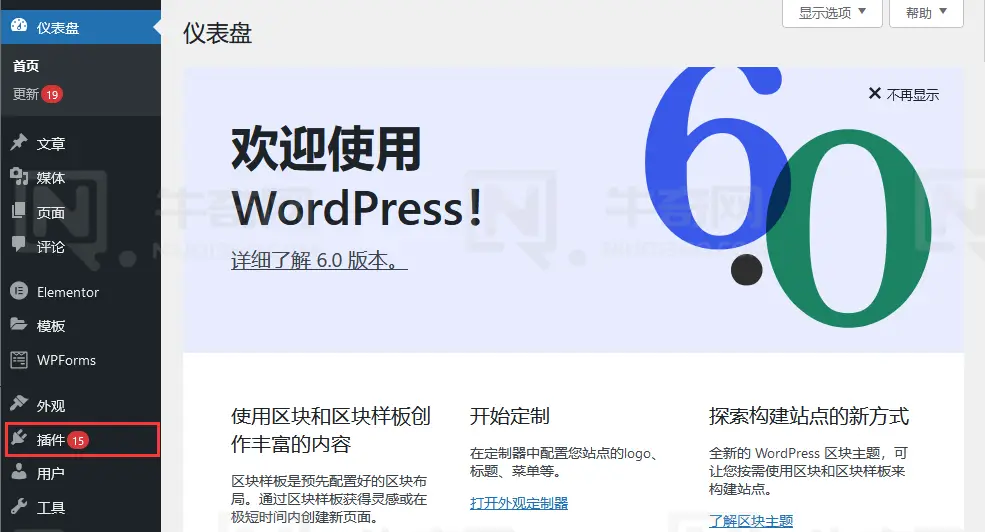Image resolution: width=985 pixels, height=532 pixels.
Task: Click the 使用区块和区块样板创作丰富的内容 heading
Action: click(330, 430)
